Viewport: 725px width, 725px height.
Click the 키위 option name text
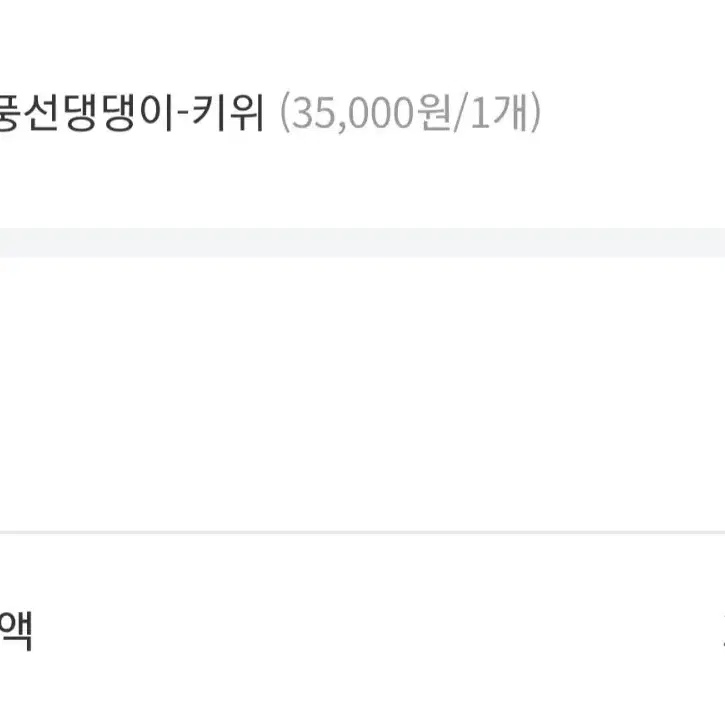228,112
